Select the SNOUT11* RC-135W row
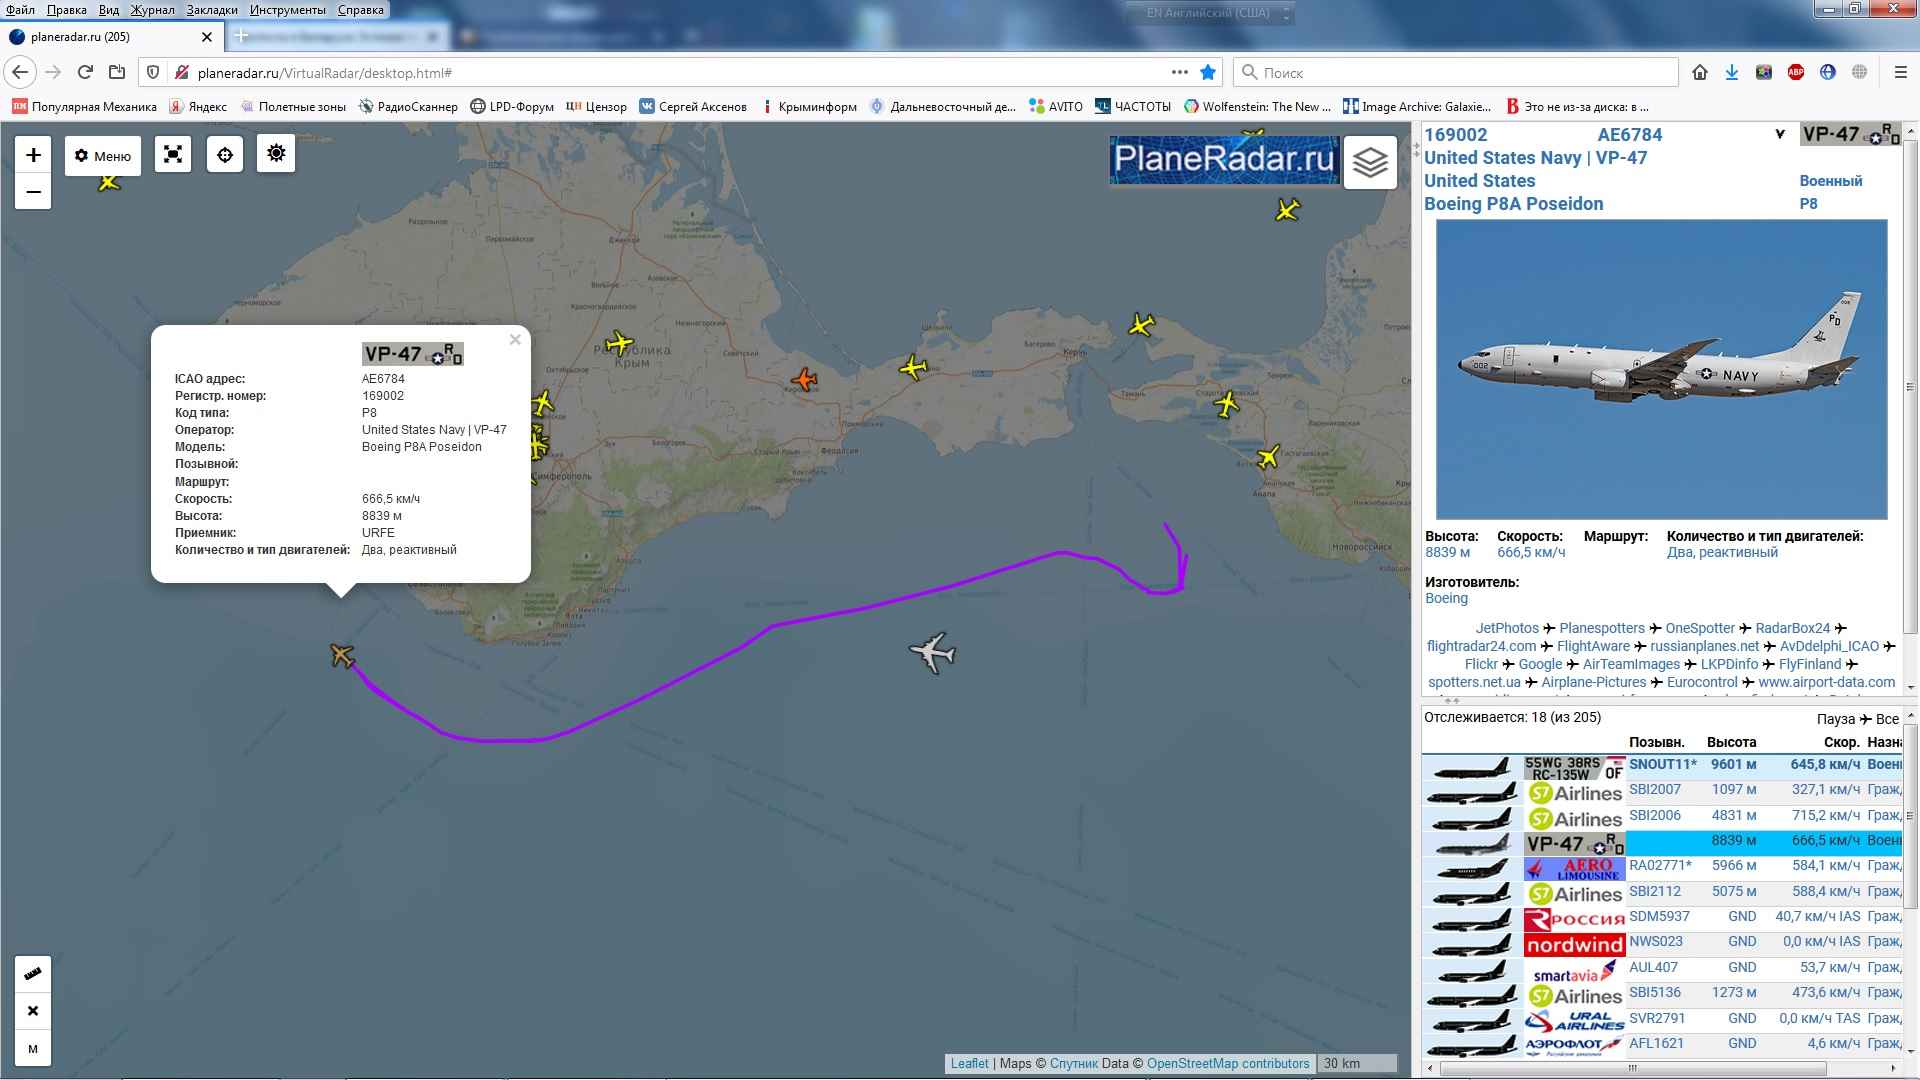Image resolution: width=1920 pixels, height=1080 pixels. (1661, 766)
